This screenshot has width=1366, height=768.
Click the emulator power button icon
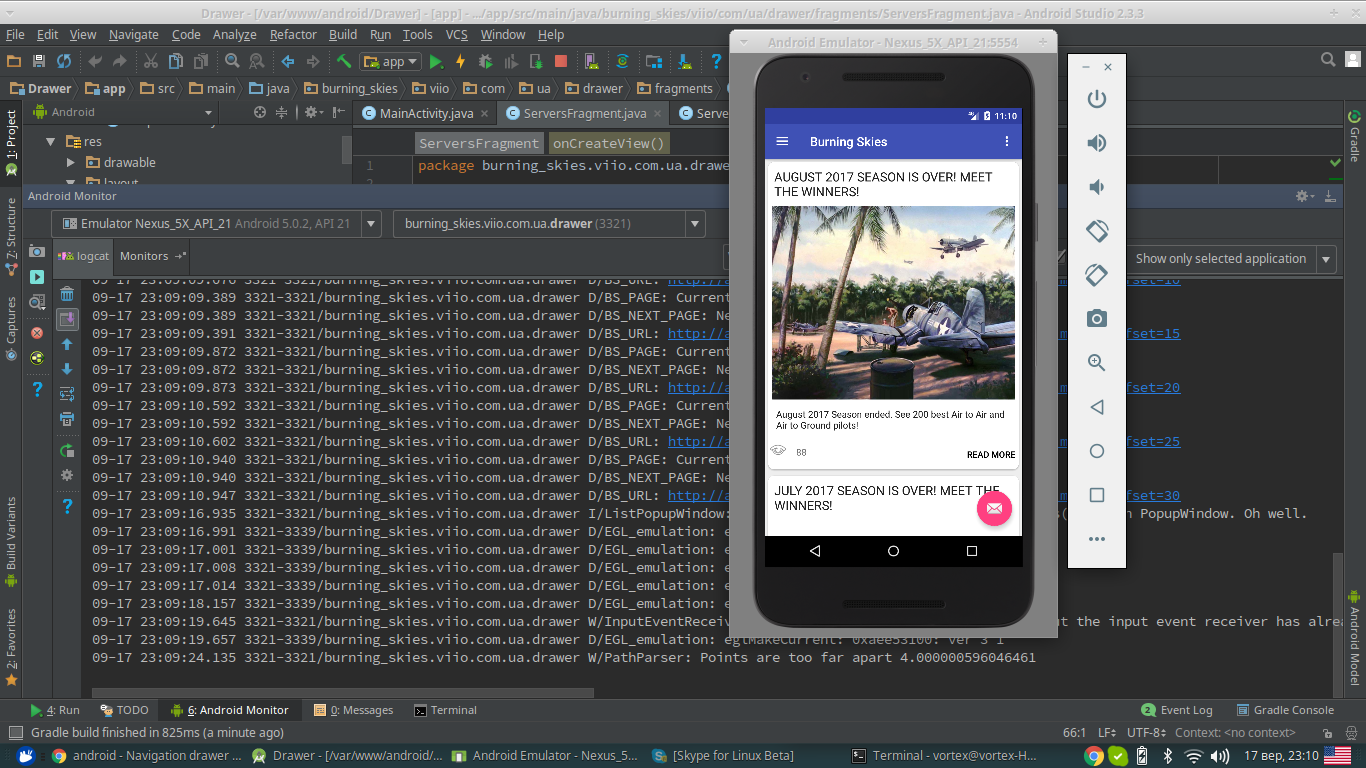coord(1097,99)
